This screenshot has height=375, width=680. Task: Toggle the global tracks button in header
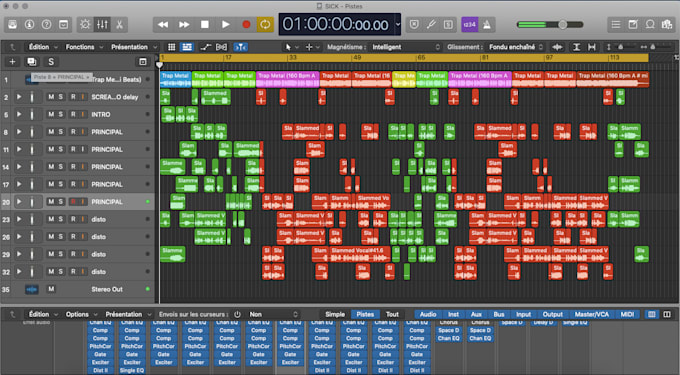pos(143,62)
